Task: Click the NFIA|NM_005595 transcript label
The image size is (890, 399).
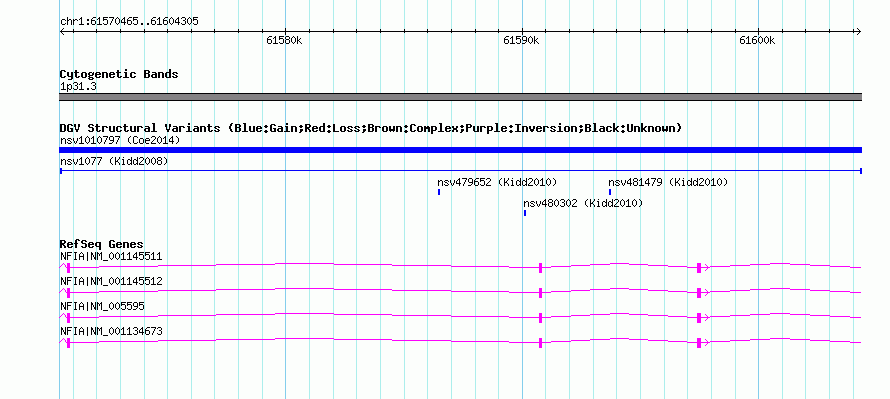Action: (x=102, y=306)
